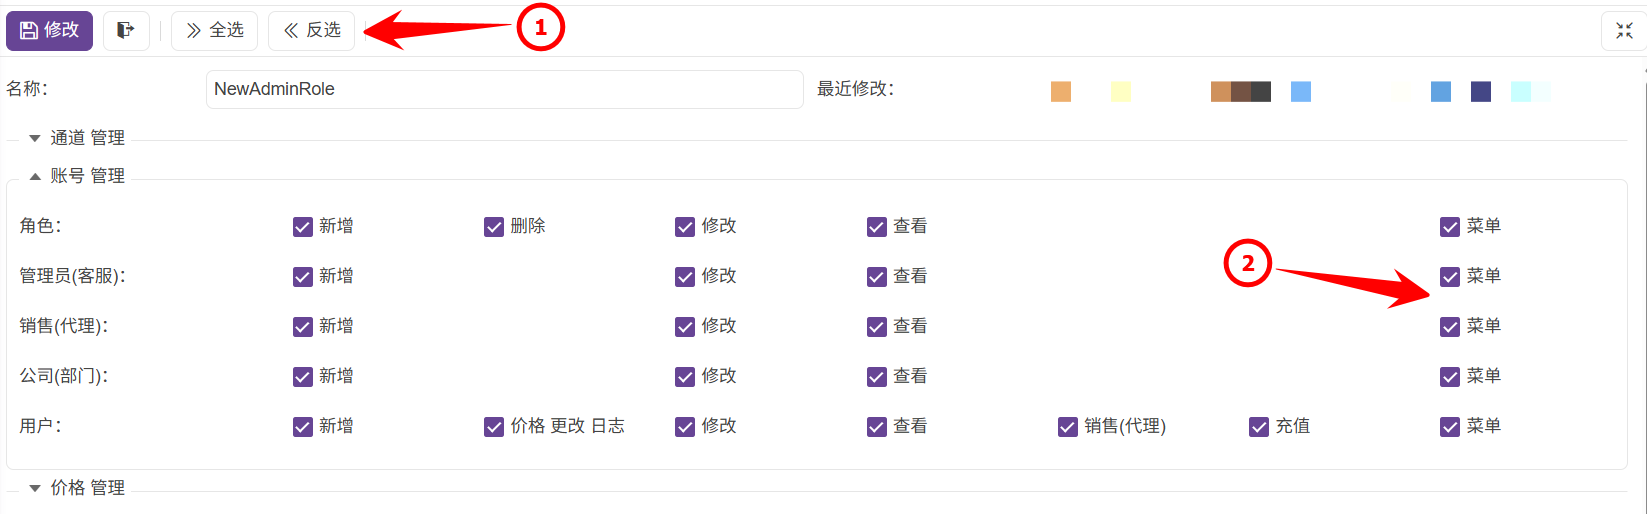Uncheck 删除 in the 角色 row
This screenshot has width=1647, height=514.
[494, 227]
